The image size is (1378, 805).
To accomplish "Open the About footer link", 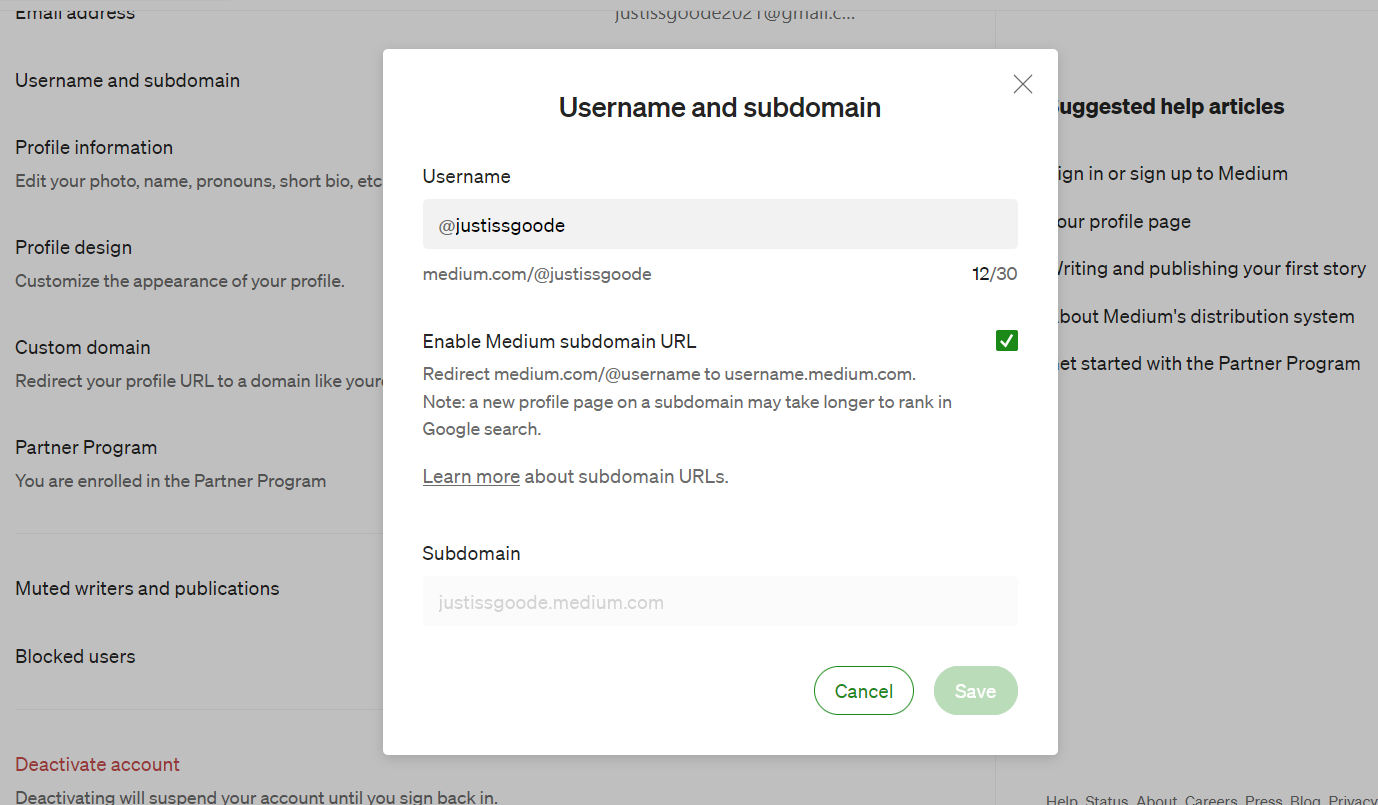I will tap(1157, 800).
